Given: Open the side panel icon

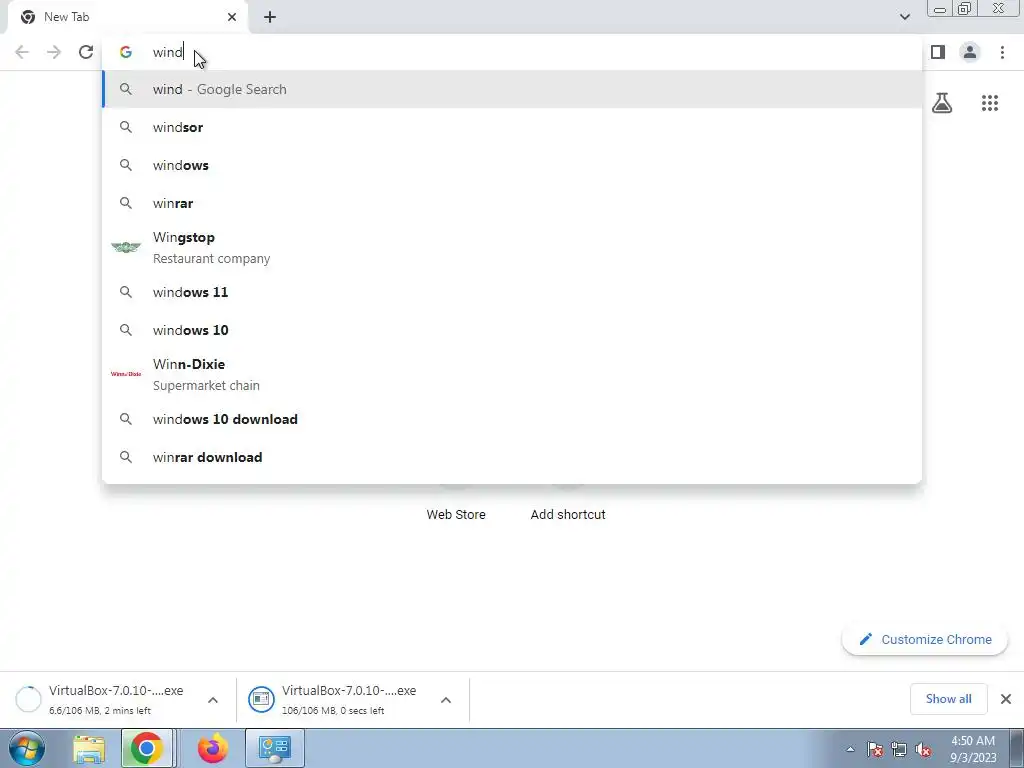Looking at the screenshot, I should 938,52.
